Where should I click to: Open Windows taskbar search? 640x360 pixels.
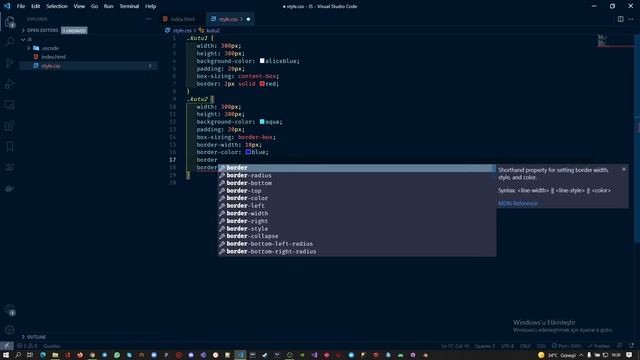pos(18,355)
